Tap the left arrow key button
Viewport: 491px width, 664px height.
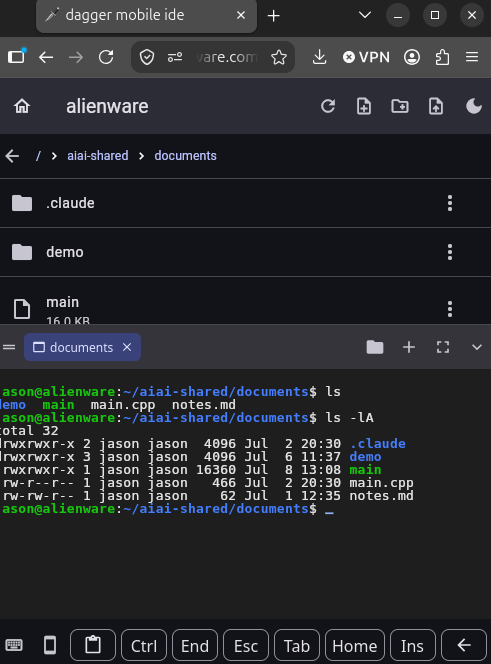click(x=464, y=645)
